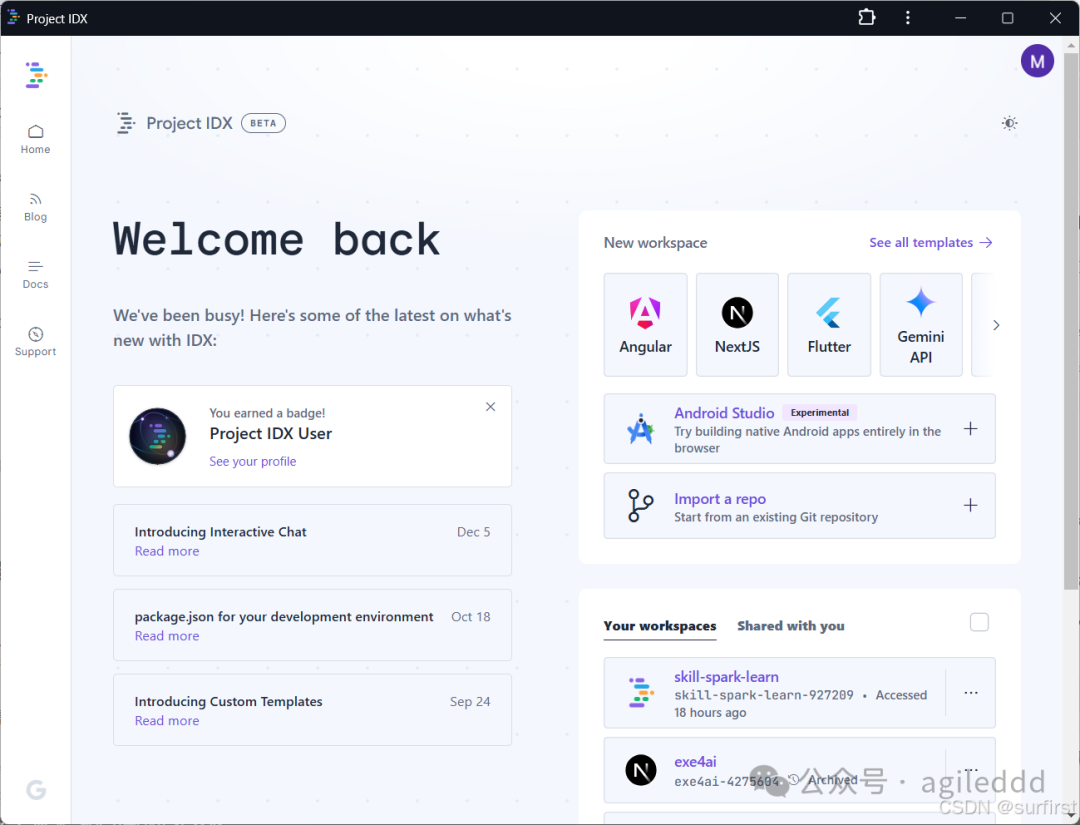Viewport: 1080px width, 825px height.
Task: Click the Experimental tag
Action: [x=820, y=412]
